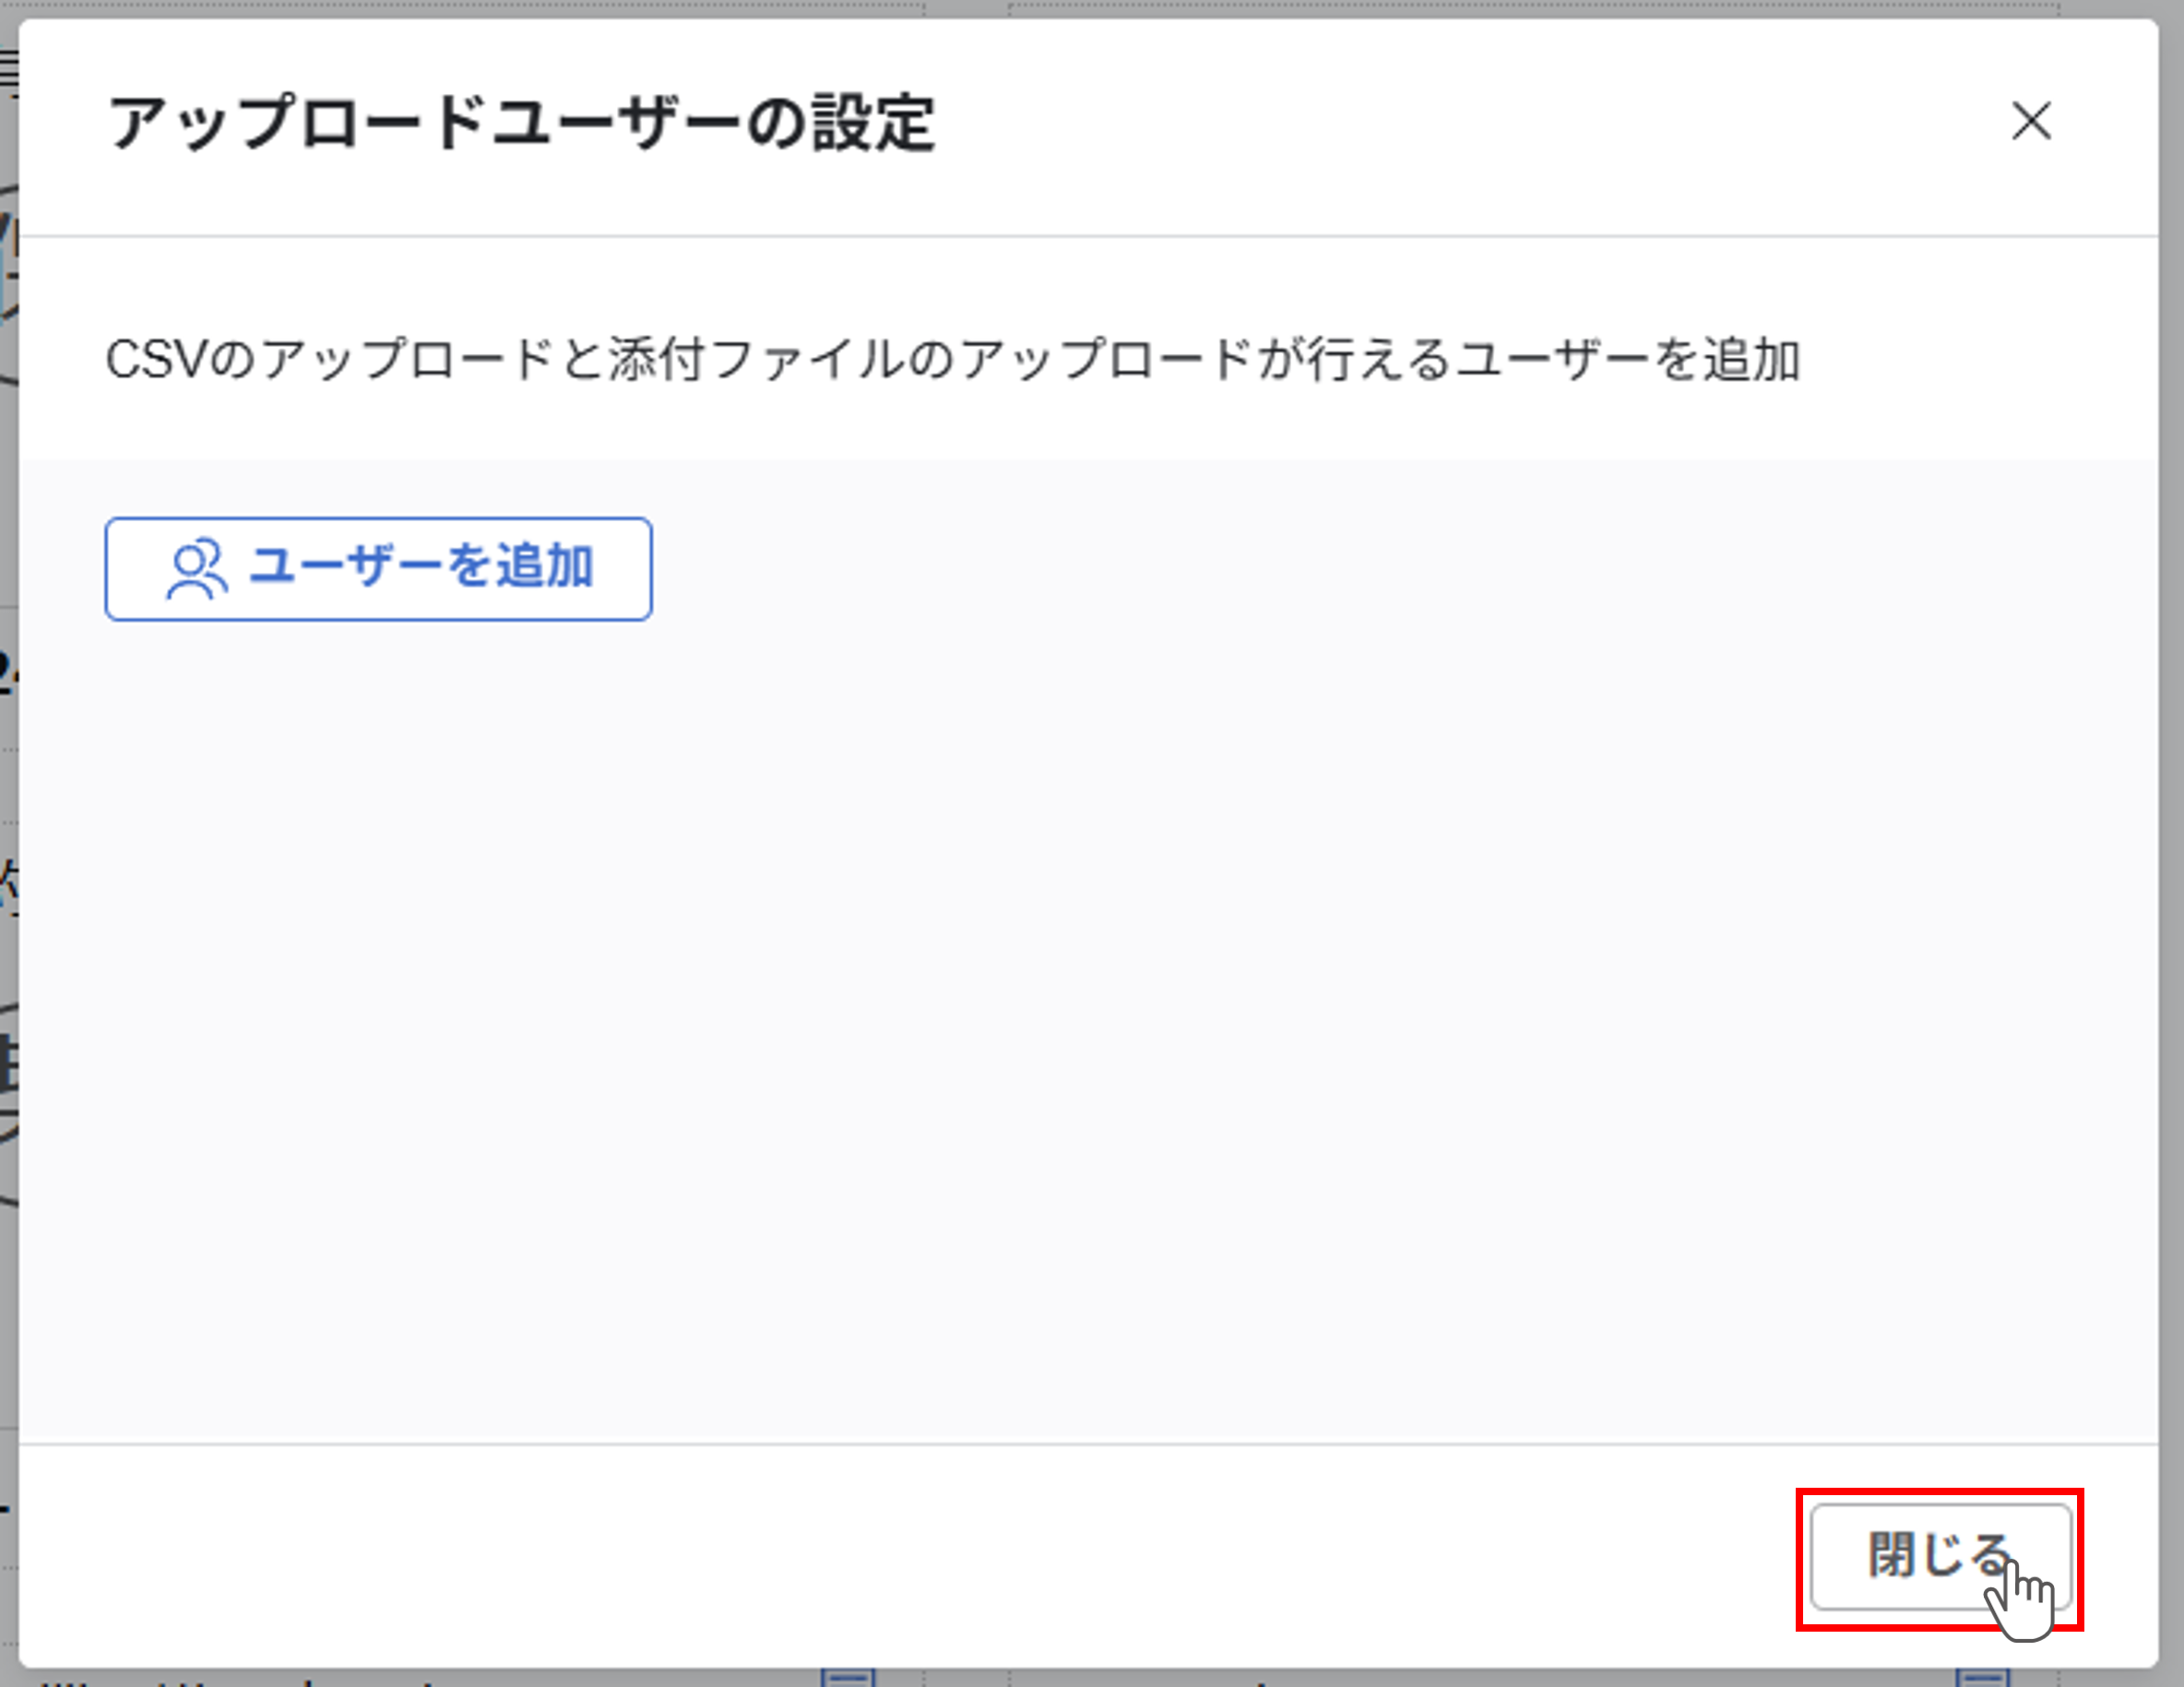
Task: Click the X icon in dialog header
Action: click(2031, 122)
